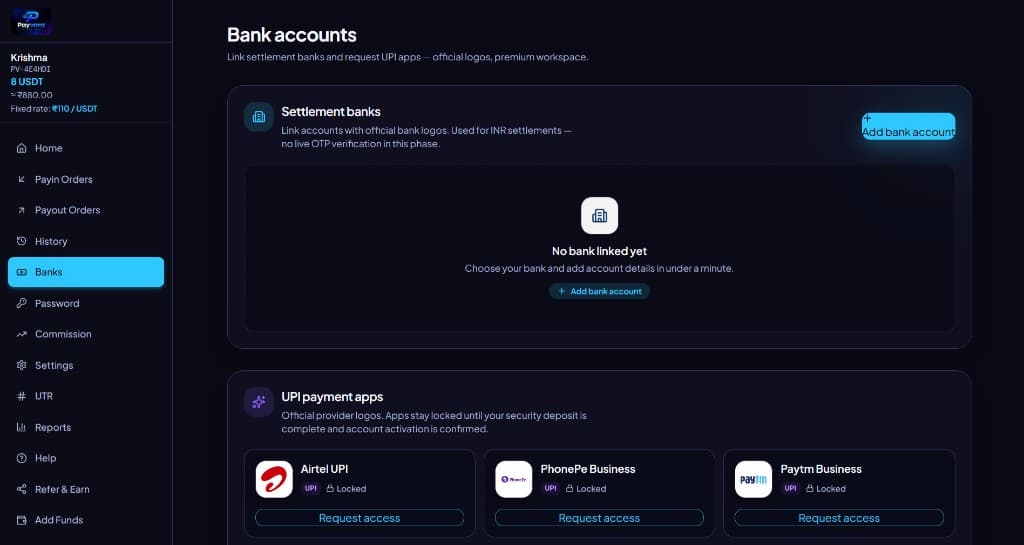Click the Payin Orders arrow icon

[22, 179]
